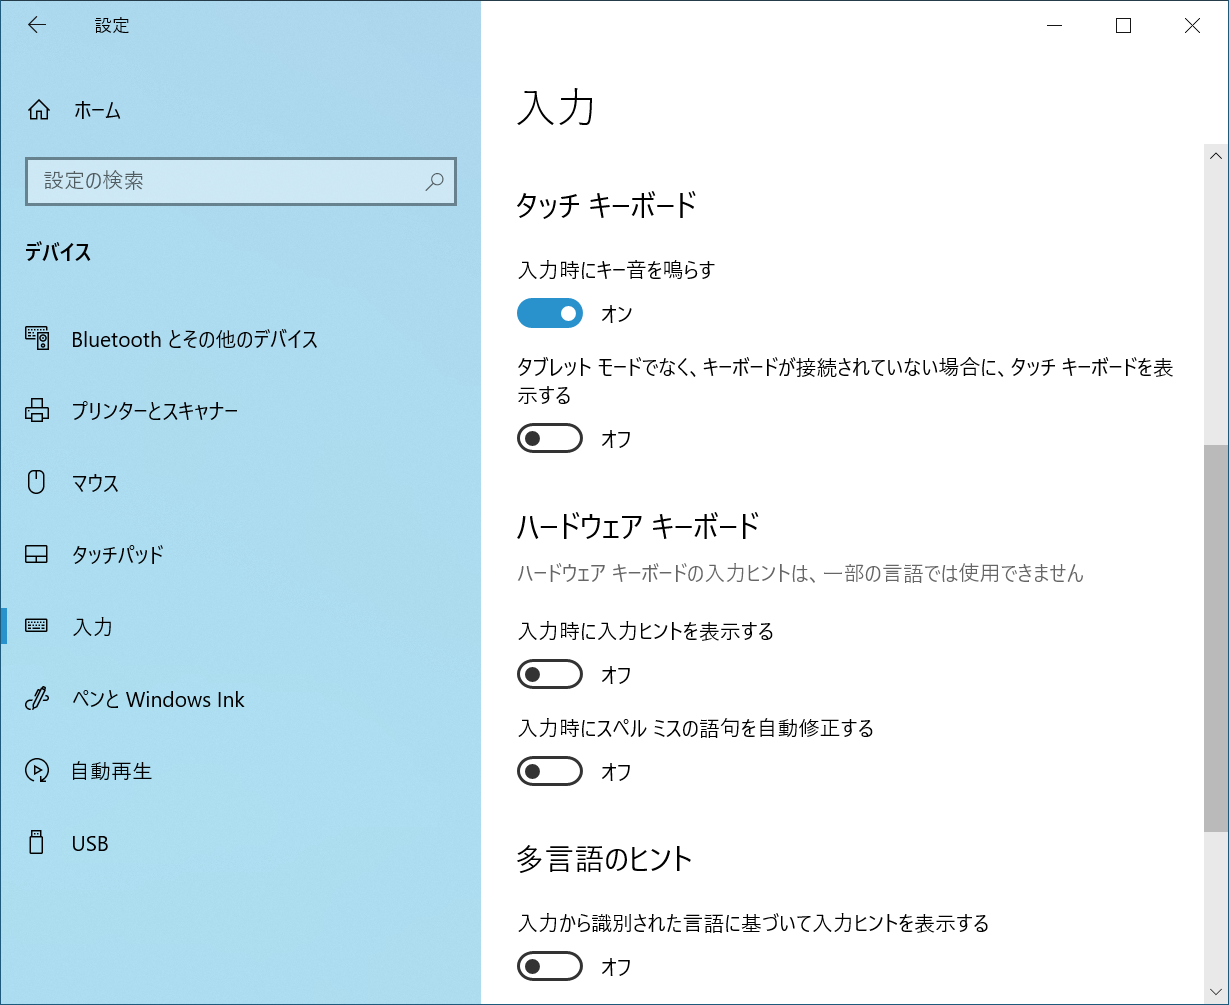
Task: Click the search magnifier in settings search
Action: point(433,181)
